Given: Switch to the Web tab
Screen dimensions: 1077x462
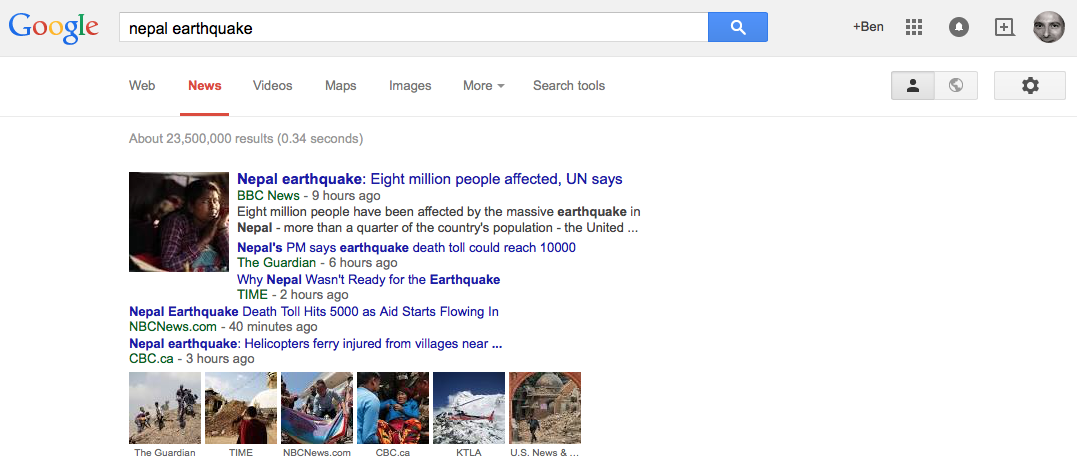Looking at the screenshot, I should point(142,86).
